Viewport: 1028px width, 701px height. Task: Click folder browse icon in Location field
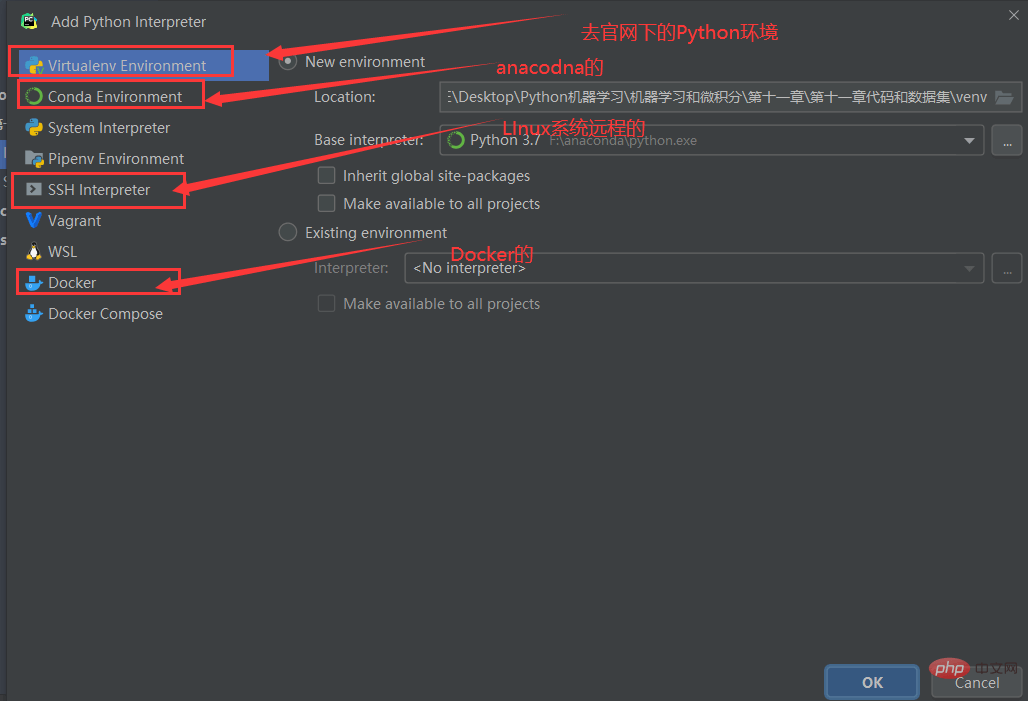pos(1004,98)
